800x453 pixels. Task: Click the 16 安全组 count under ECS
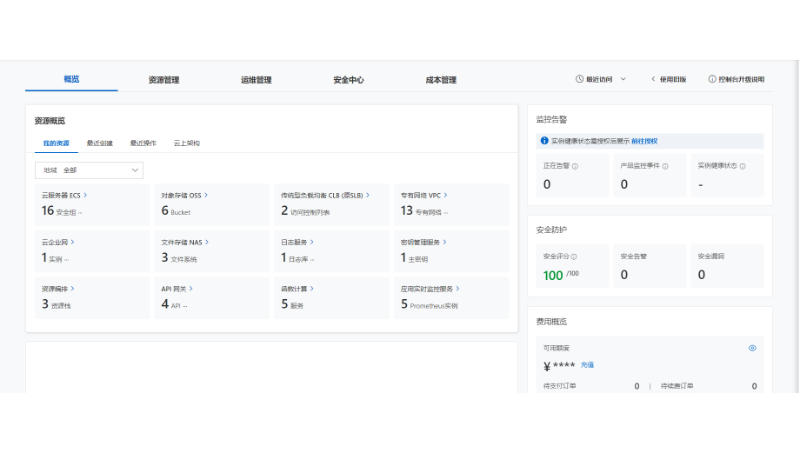[62, 211]
